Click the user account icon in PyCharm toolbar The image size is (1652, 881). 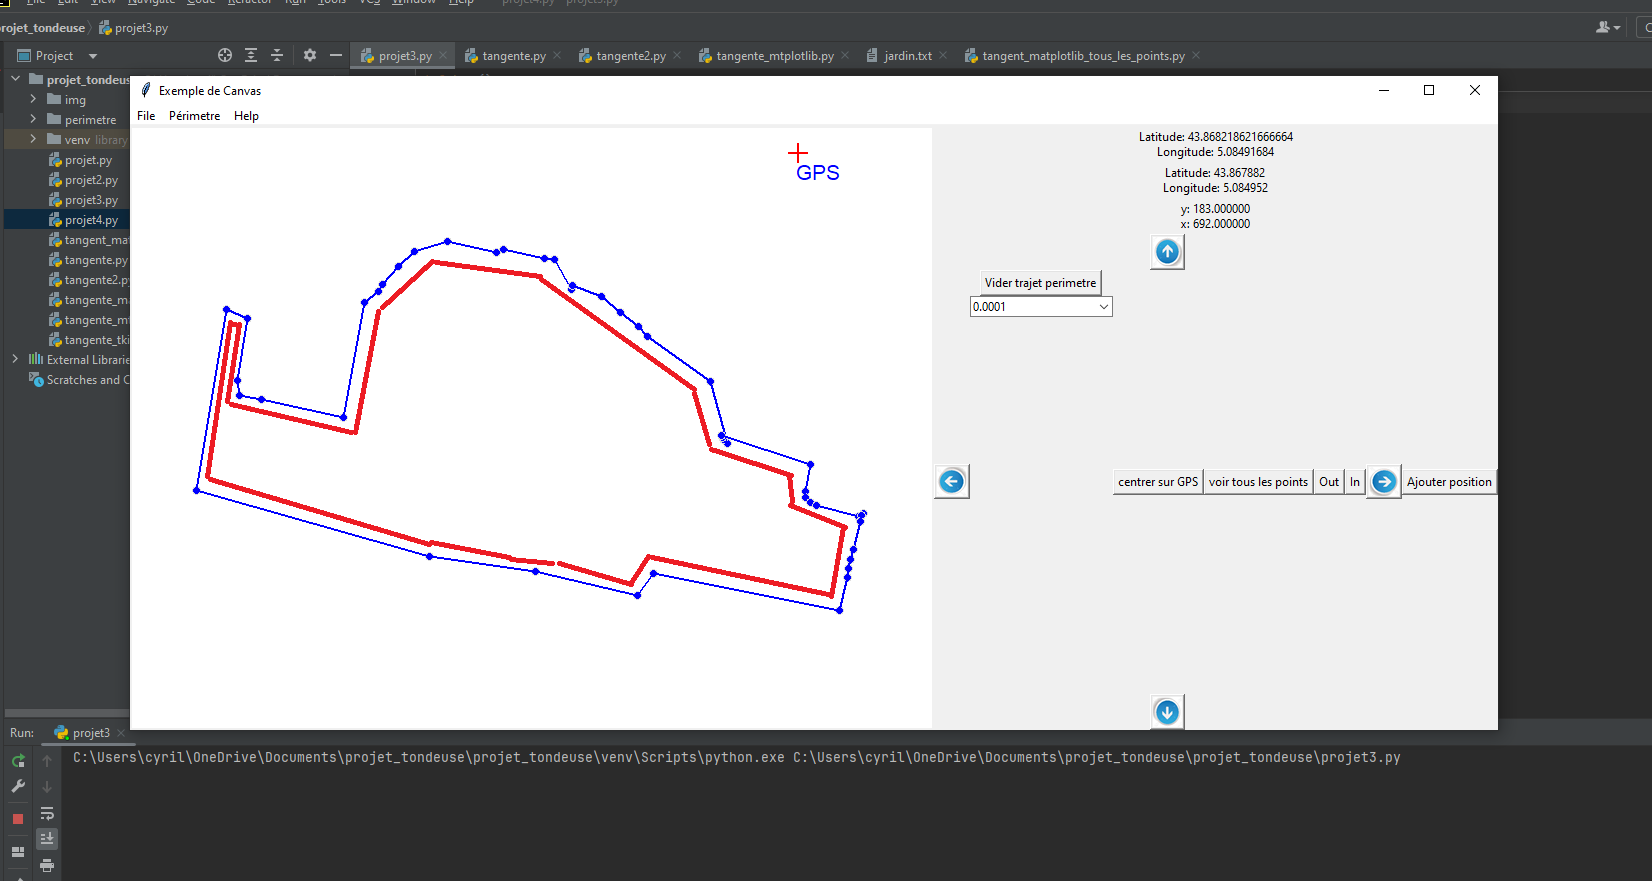[1607, 28]
